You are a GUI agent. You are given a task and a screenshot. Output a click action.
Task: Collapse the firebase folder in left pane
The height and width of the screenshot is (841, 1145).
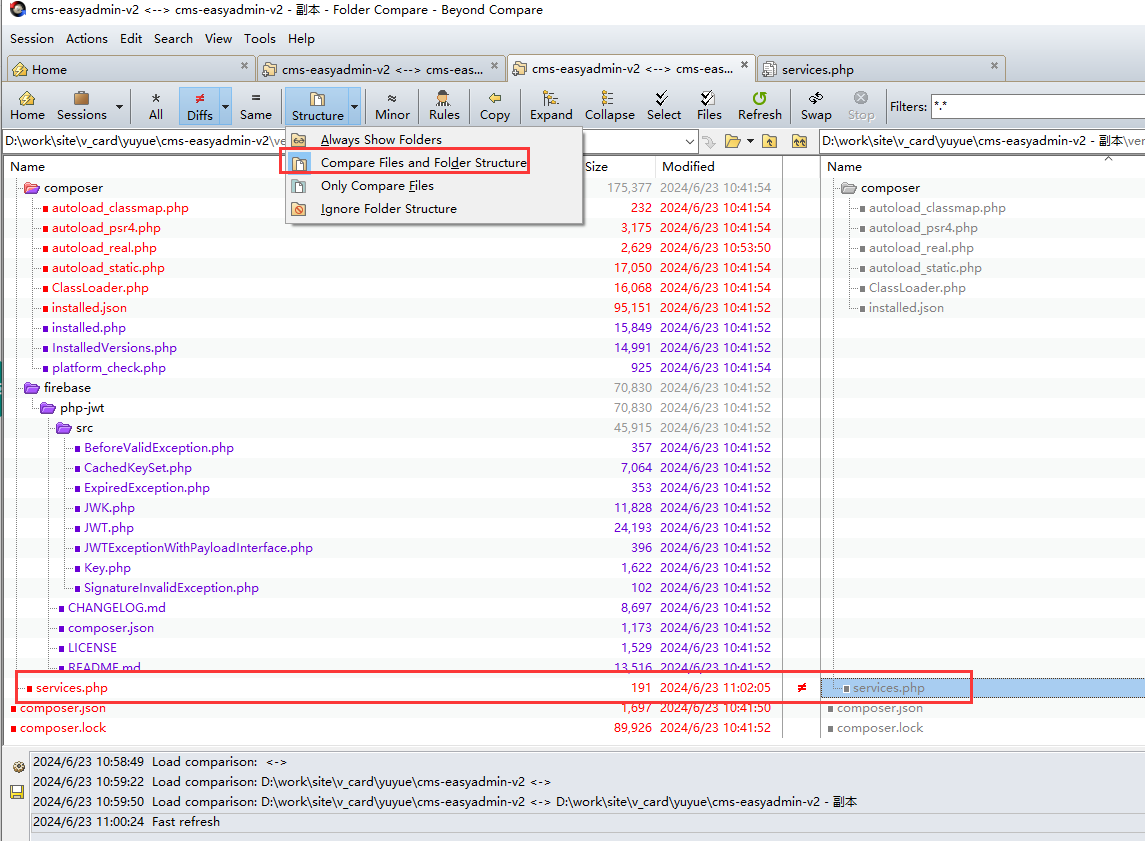pos(32,388)
